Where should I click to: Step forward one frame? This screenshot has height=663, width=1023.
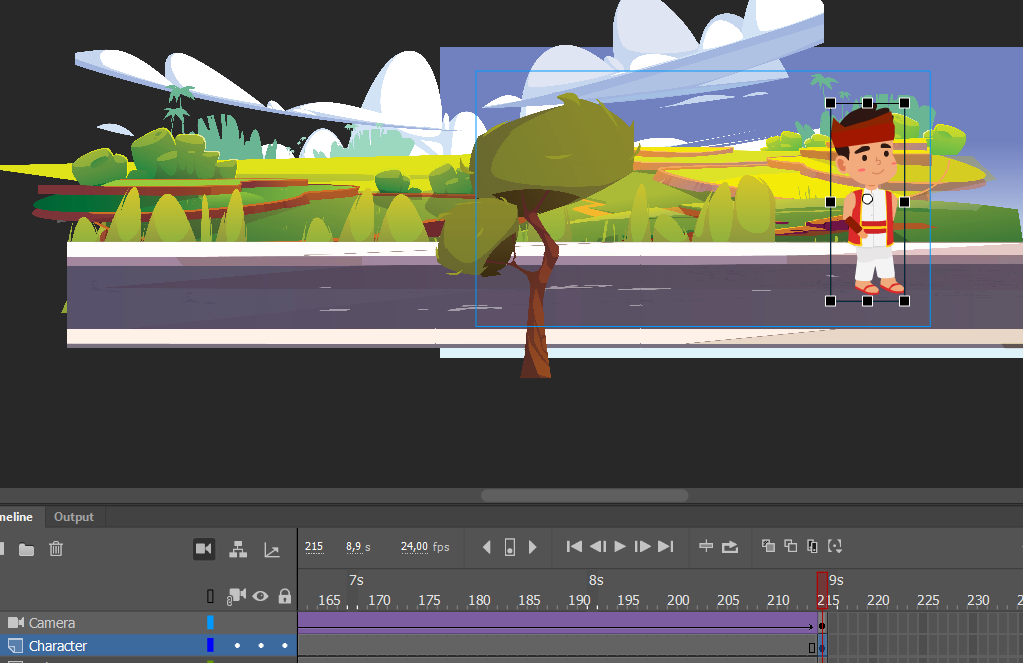coord(643,547)
